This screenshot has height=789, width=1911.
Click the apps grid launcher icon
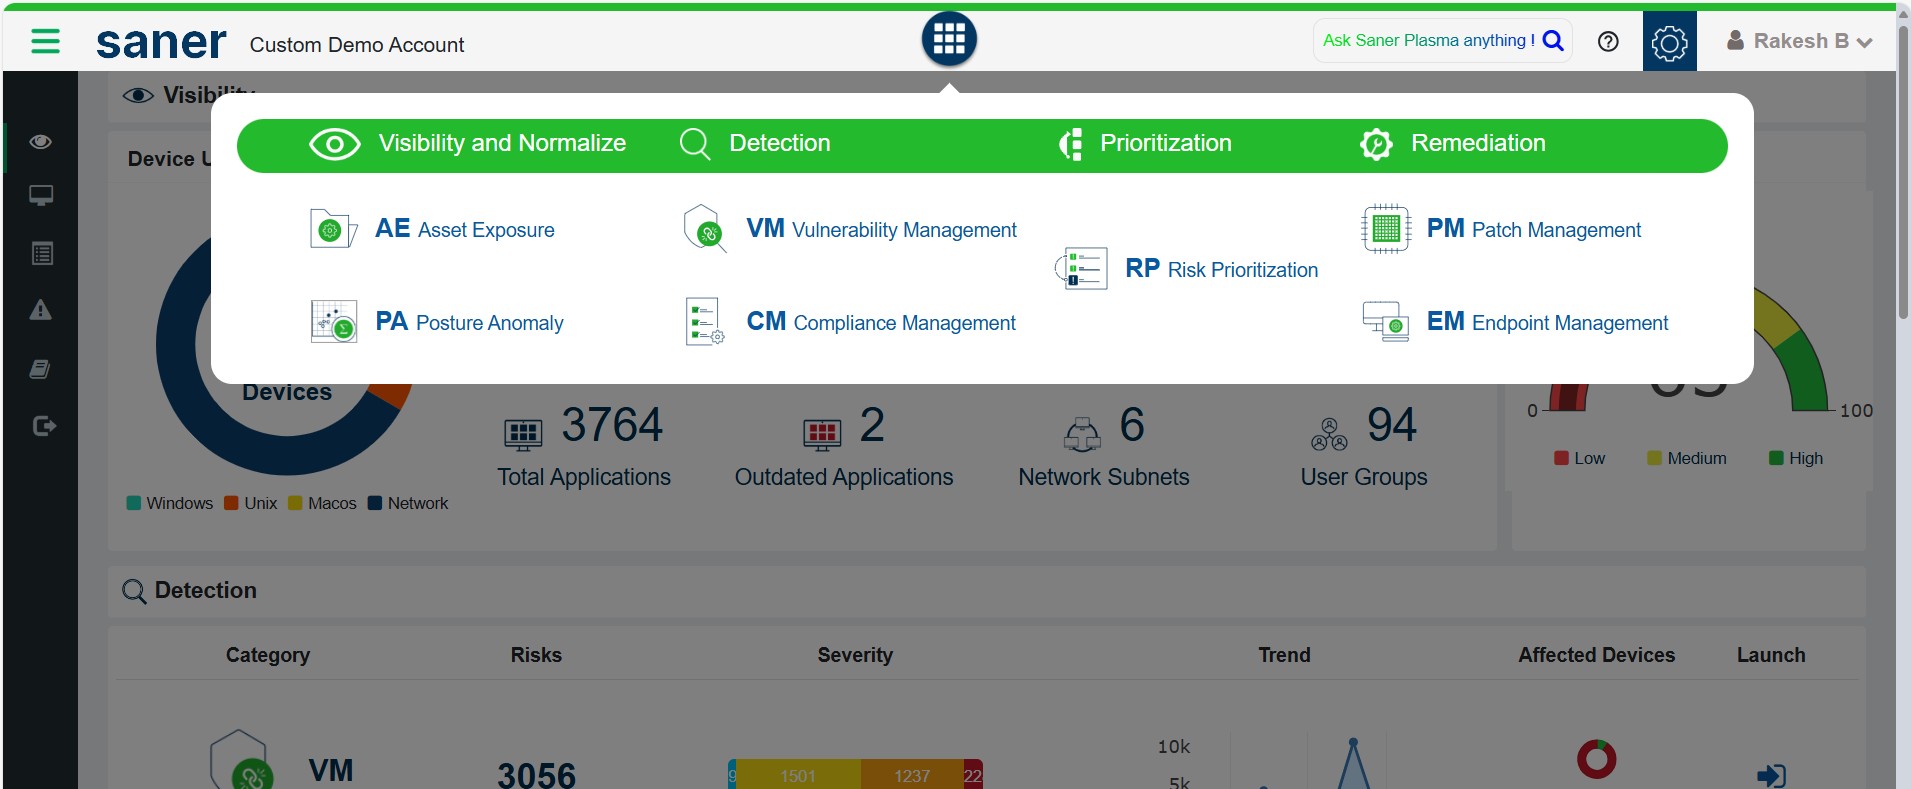949,40
